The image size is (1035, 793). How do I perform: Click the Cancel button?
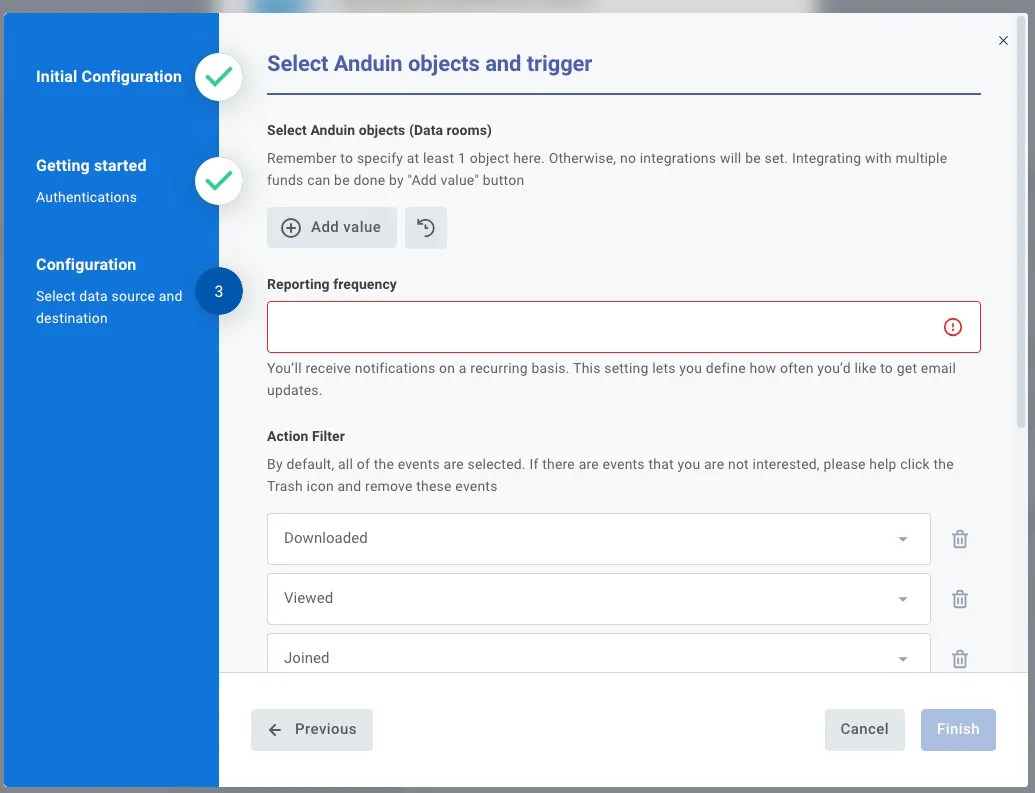click(864, 730)
